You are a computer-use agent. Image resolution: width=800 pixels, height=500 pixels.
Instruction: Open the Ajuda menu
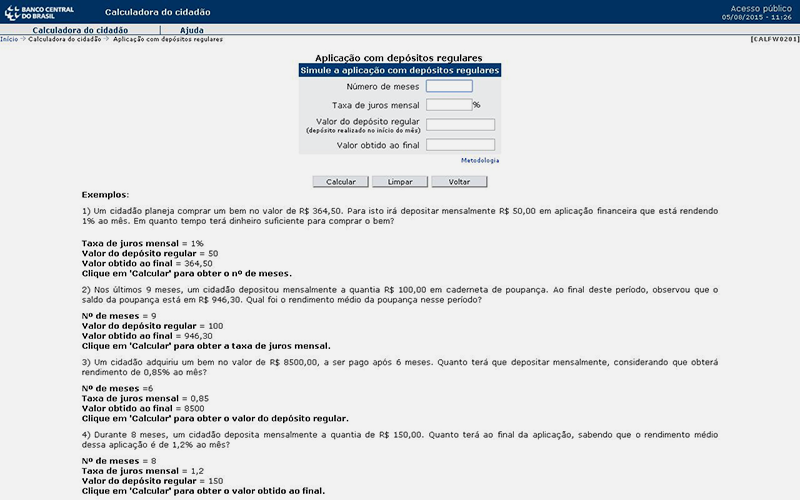tap(191, 30)
